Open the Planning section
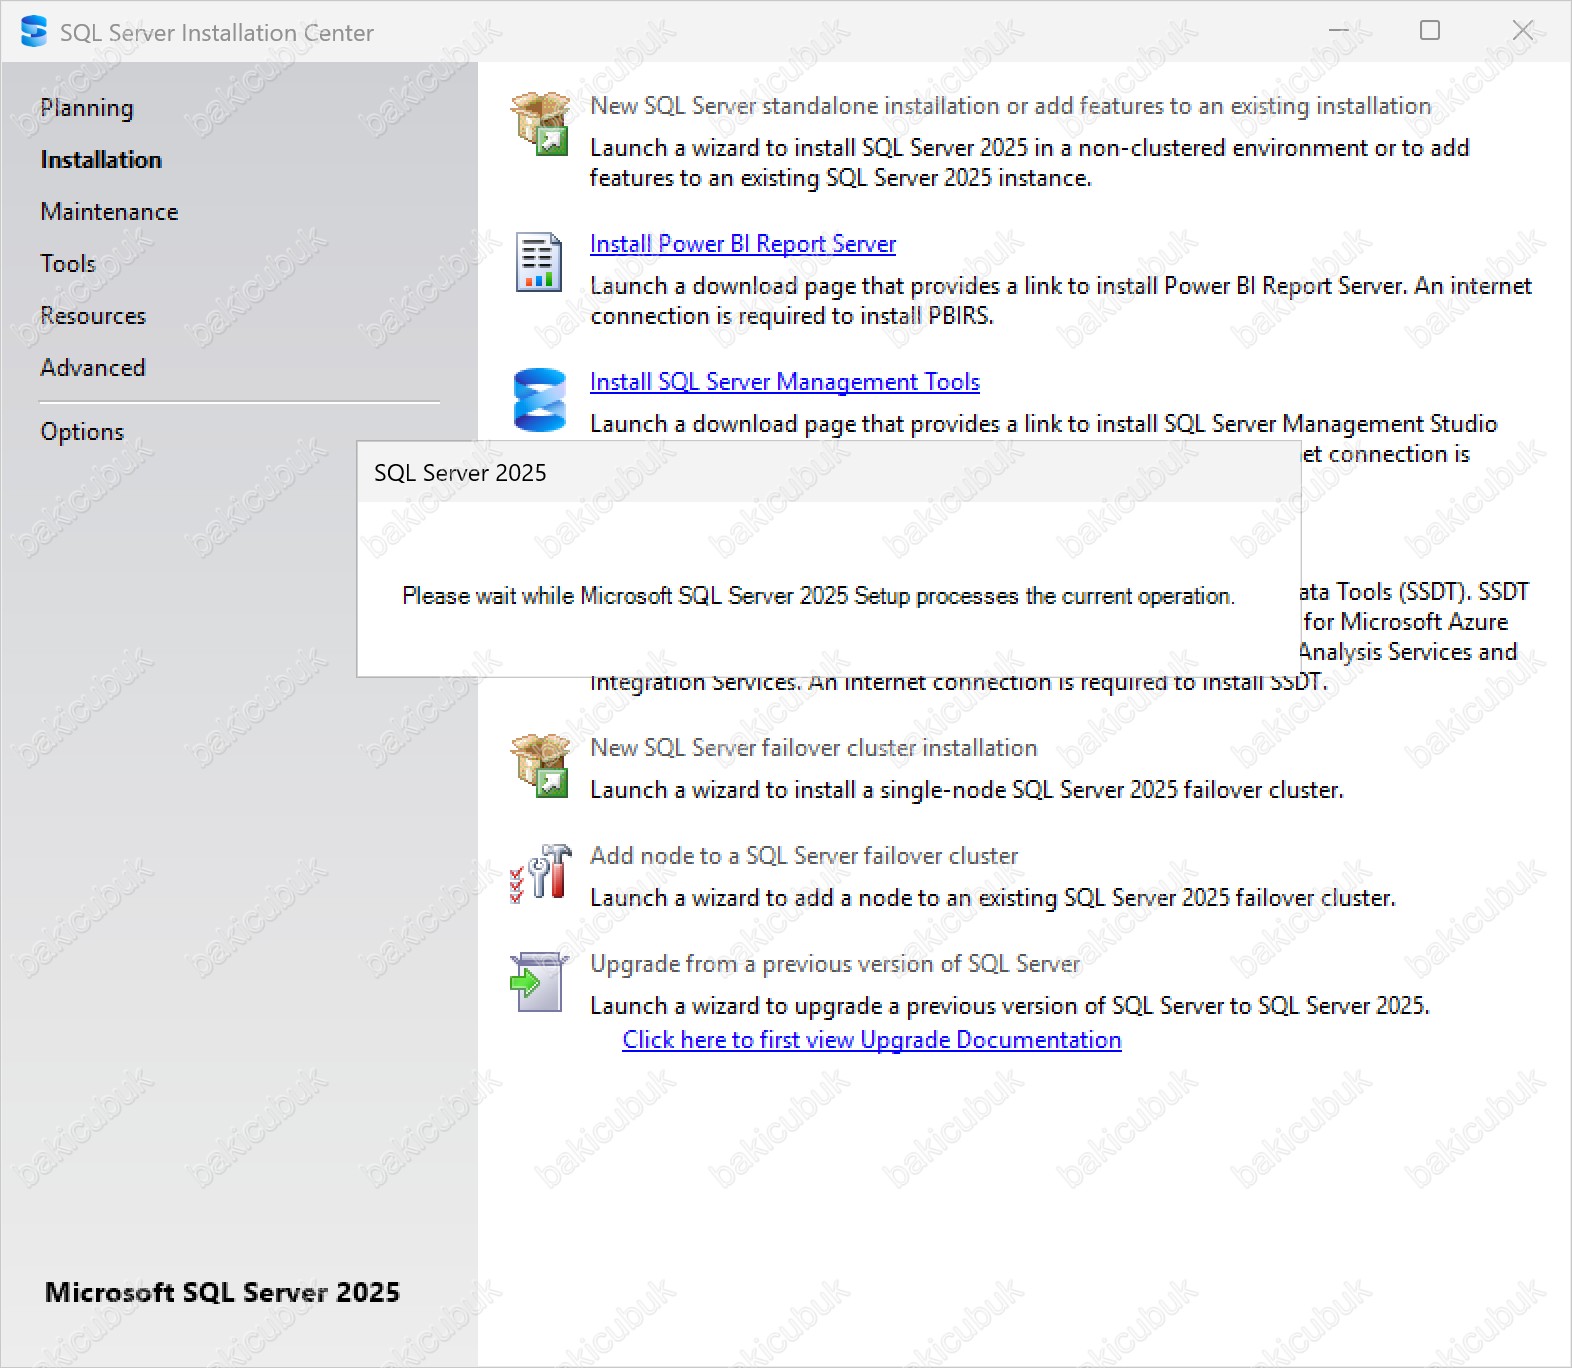Viewport: 1572px width, 1368px height. (87, 108)
